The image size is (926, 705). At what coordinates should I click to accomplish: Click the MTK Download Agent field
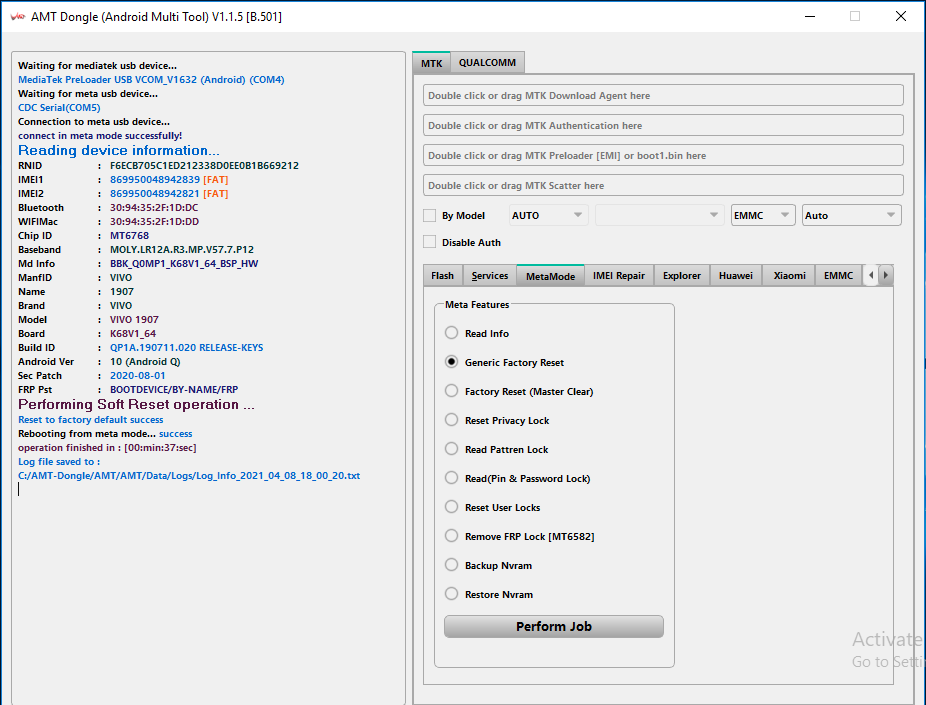663,96
